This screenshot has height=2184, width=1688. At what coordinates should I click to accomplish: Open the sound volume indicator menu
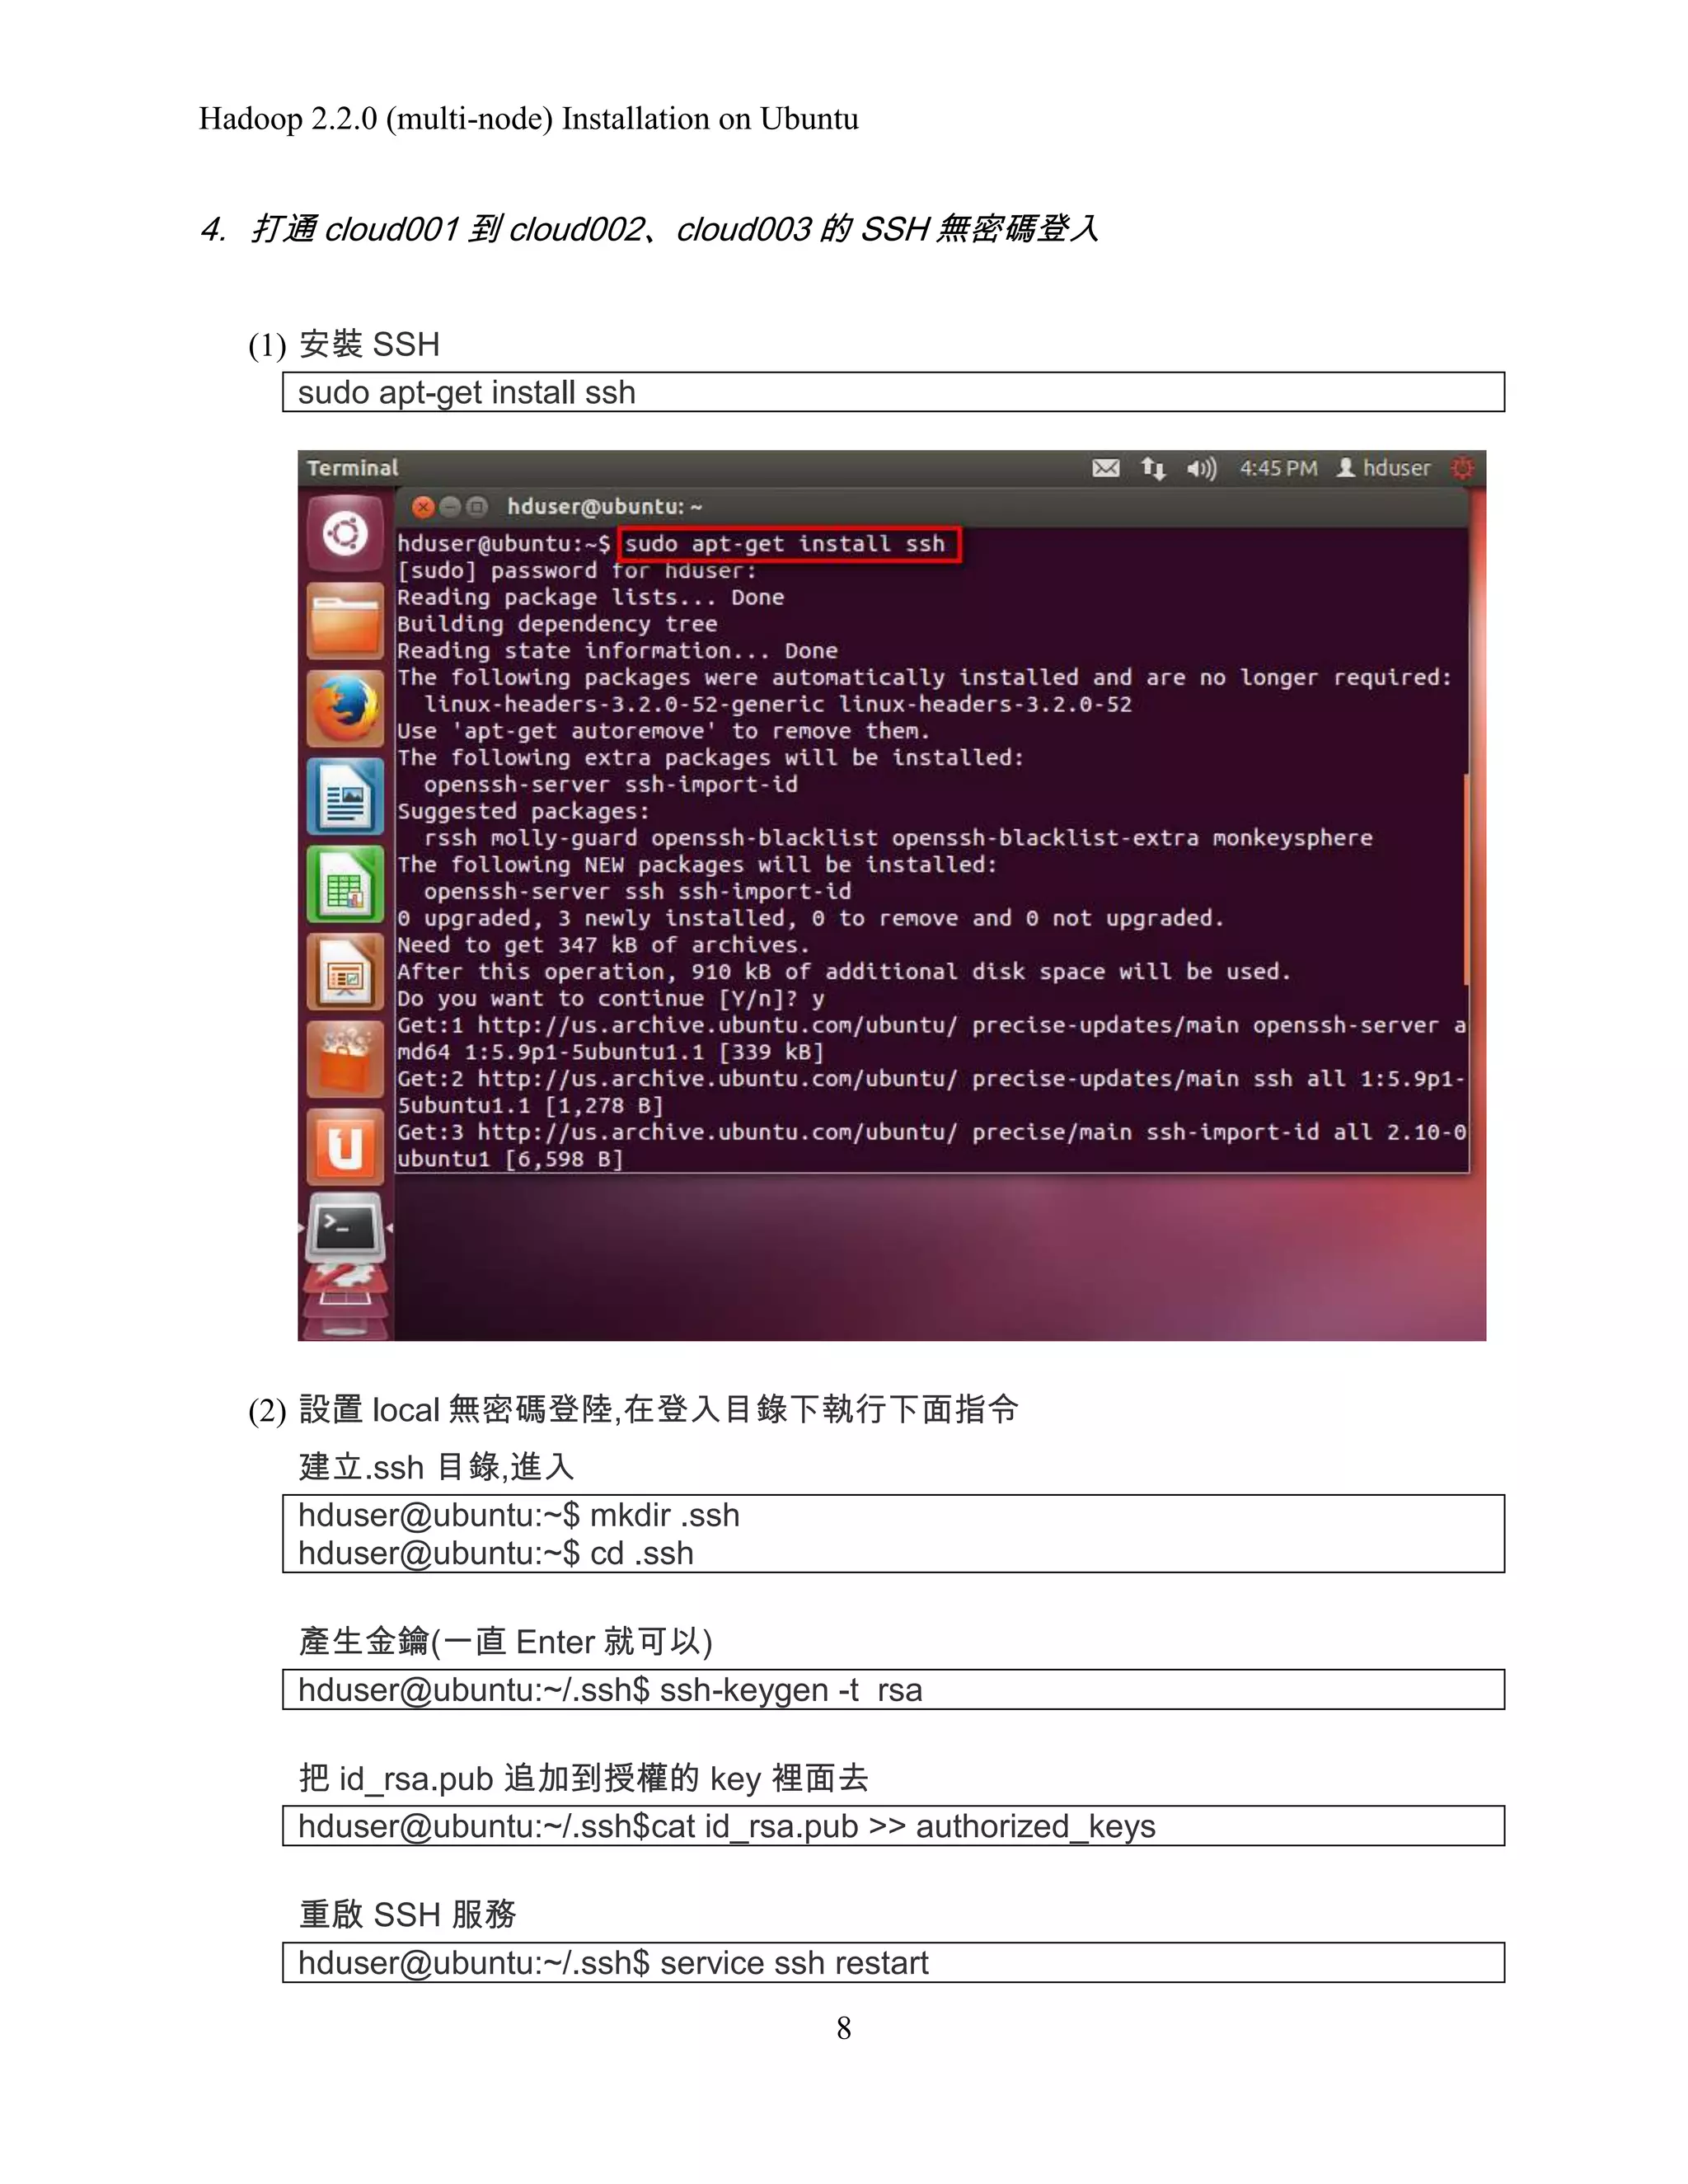click(1201, 468)
